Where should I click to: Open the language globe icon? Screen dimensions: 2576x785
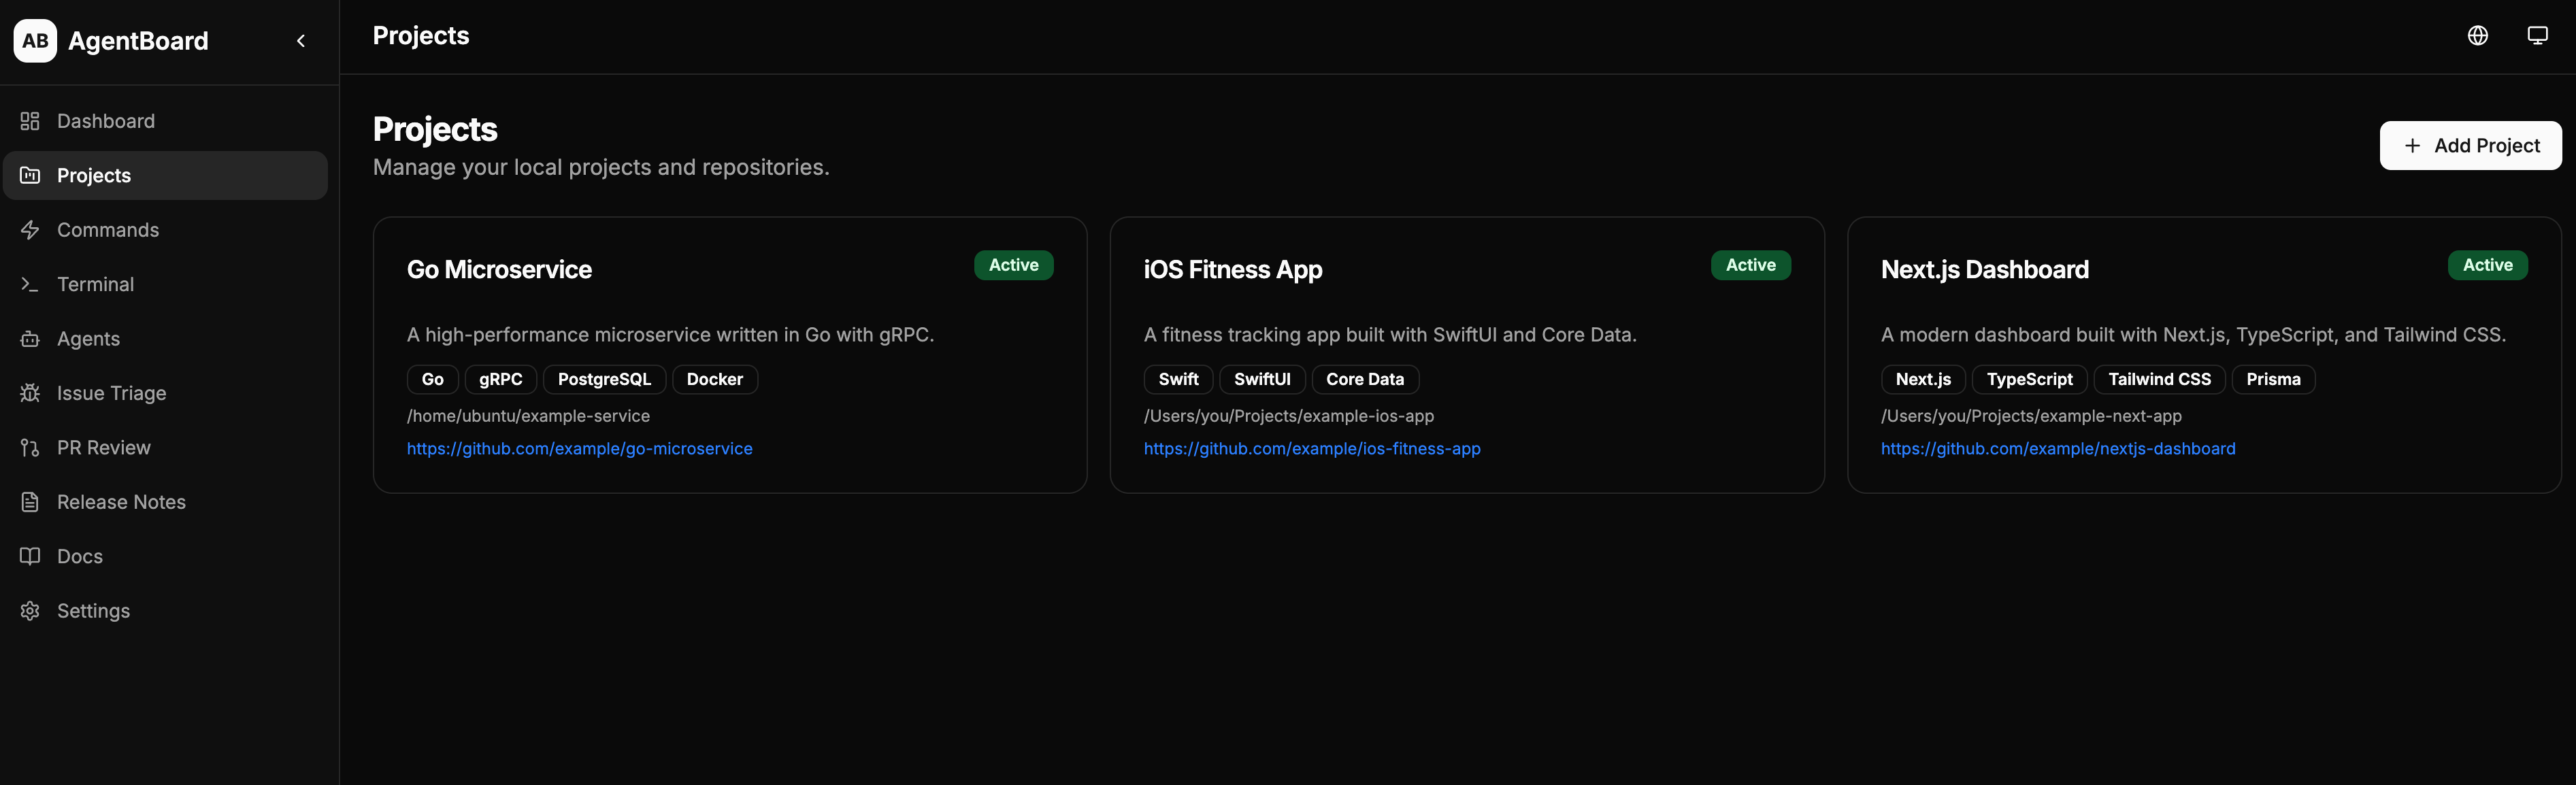[x=2477, y=36]
